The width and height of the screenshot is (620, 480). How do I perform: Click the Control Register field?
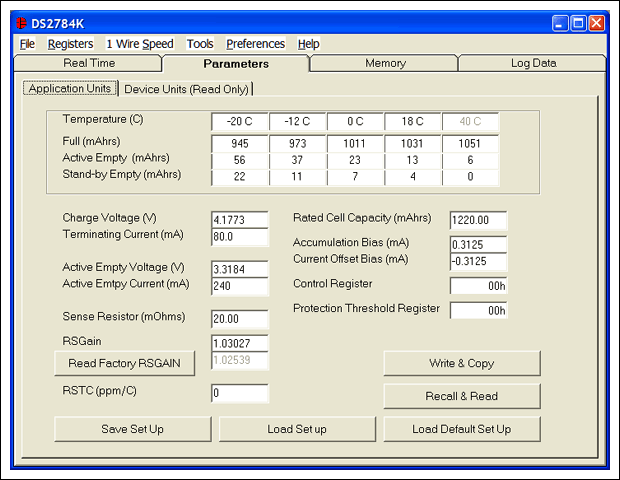tap(478, 286)
